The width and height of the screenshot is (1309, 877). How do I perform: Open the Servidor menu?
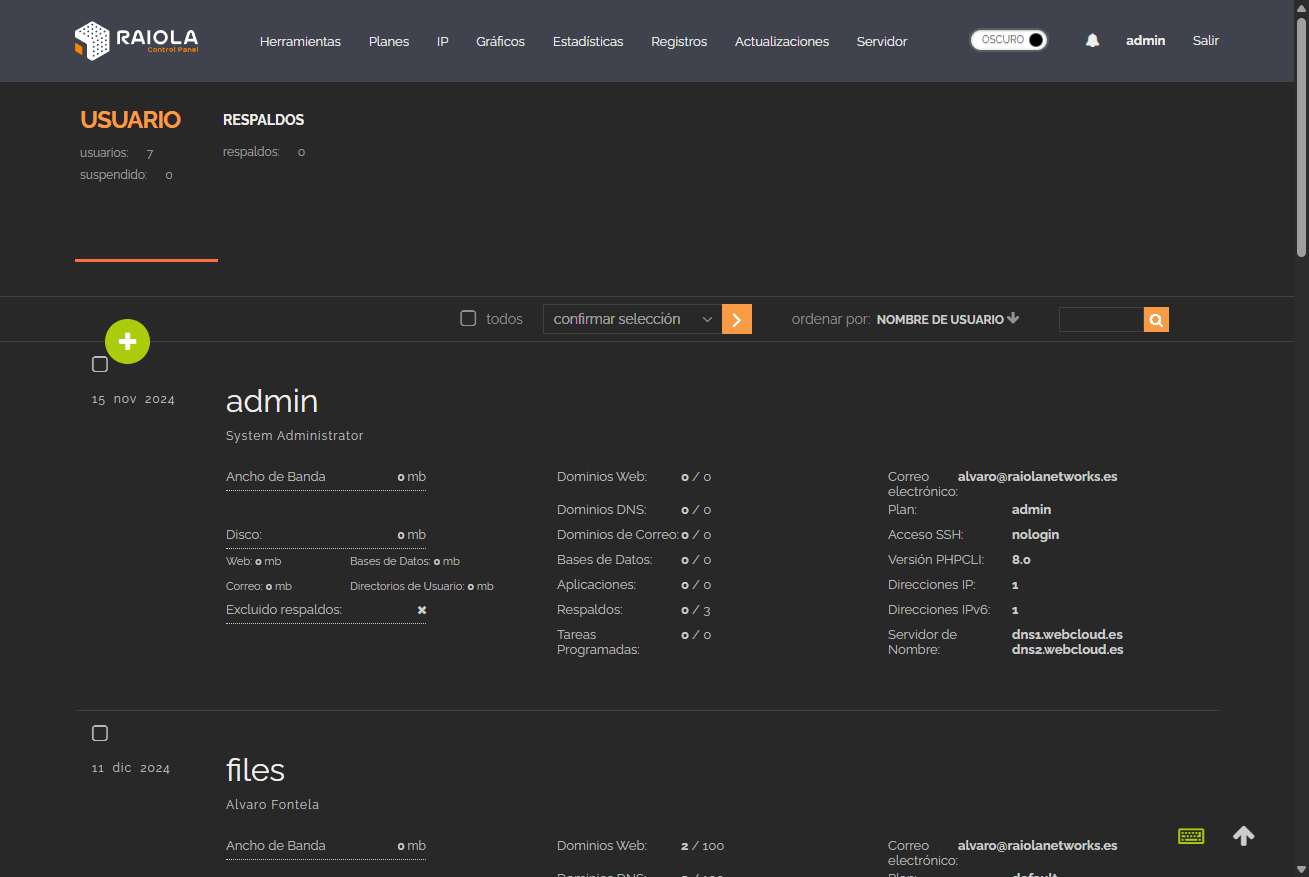click(x=882, y=41)
